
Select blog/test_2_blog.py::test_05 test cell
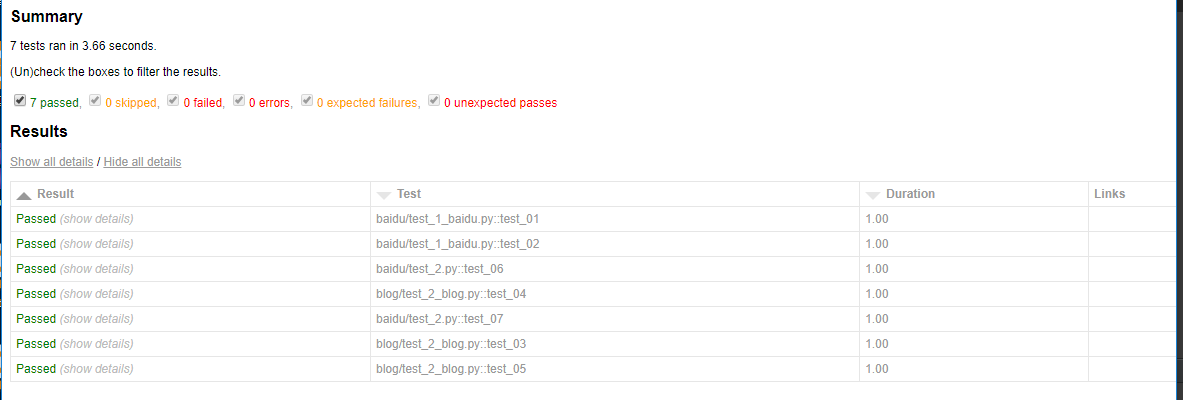[x=451, y=369]
